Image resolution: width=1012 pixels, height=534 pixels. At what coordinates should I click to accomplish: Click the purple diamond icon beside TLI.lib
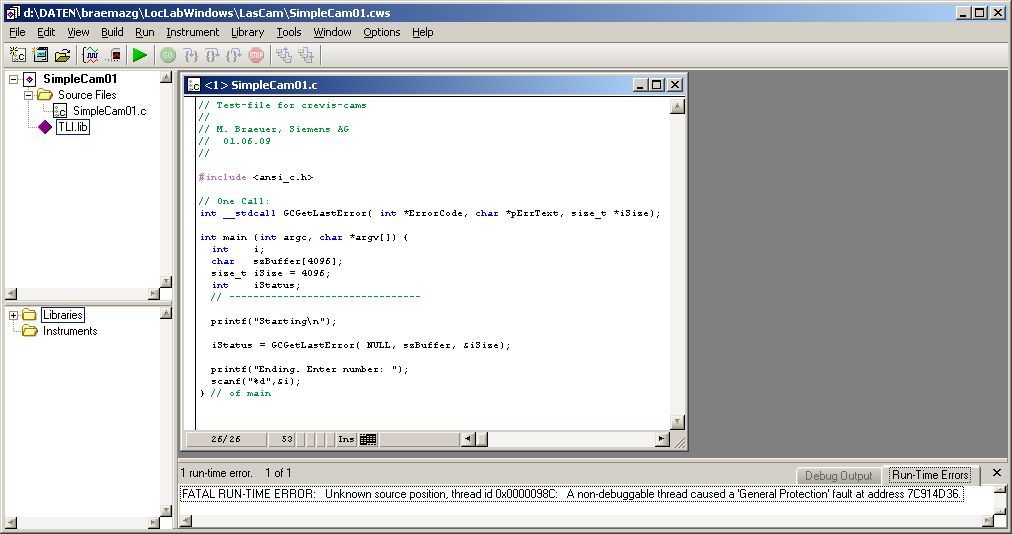tap(45, 127)
